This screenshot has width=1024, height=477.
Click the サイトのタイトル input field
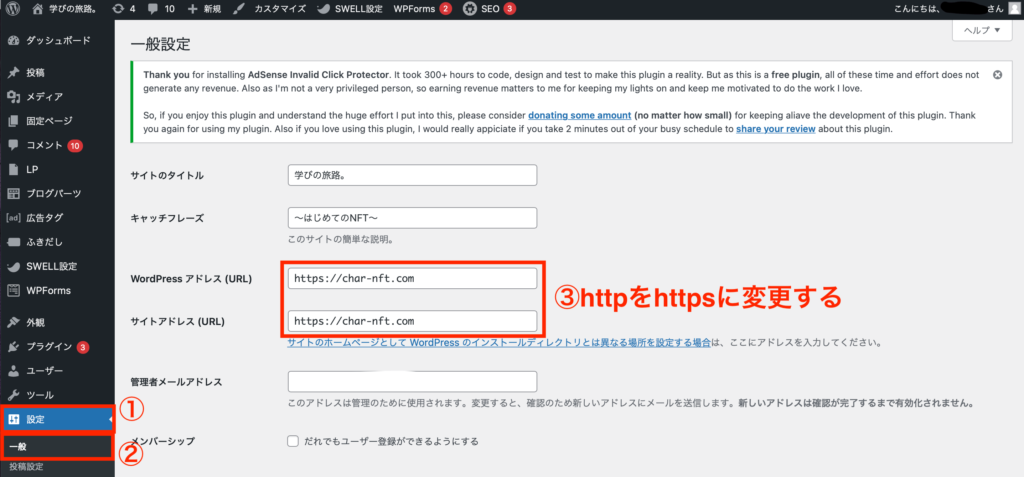coord(412,175)
